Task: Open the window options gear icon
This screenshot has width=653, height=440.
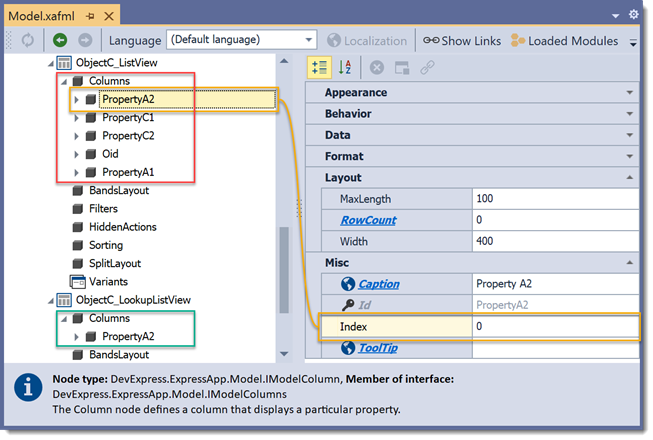Action: [633, 15]
